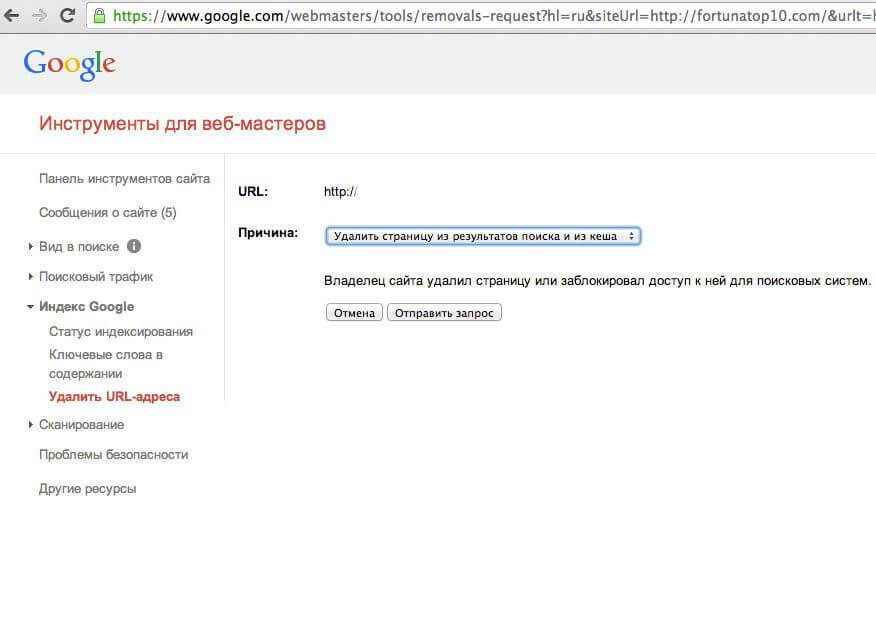Click the green SSL padlock icon

click(99, 15)
